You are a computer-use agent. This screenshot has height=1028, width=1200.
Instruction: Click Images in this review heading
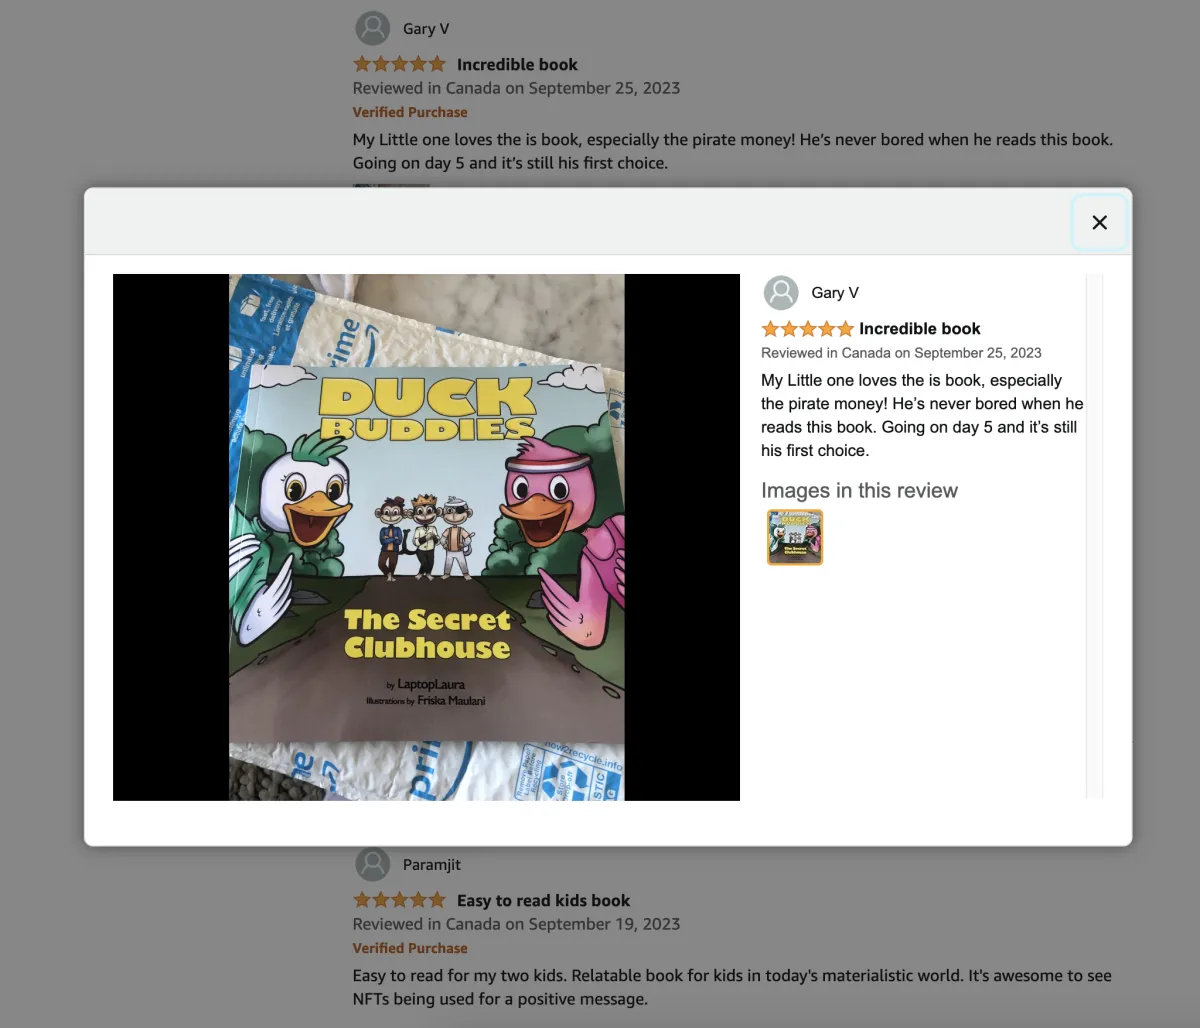(859, 490)
